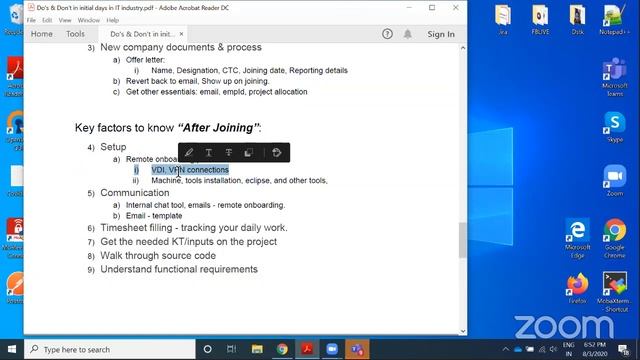Open the View menu
This screenshot has height=360, width=640.
[65, 20]
